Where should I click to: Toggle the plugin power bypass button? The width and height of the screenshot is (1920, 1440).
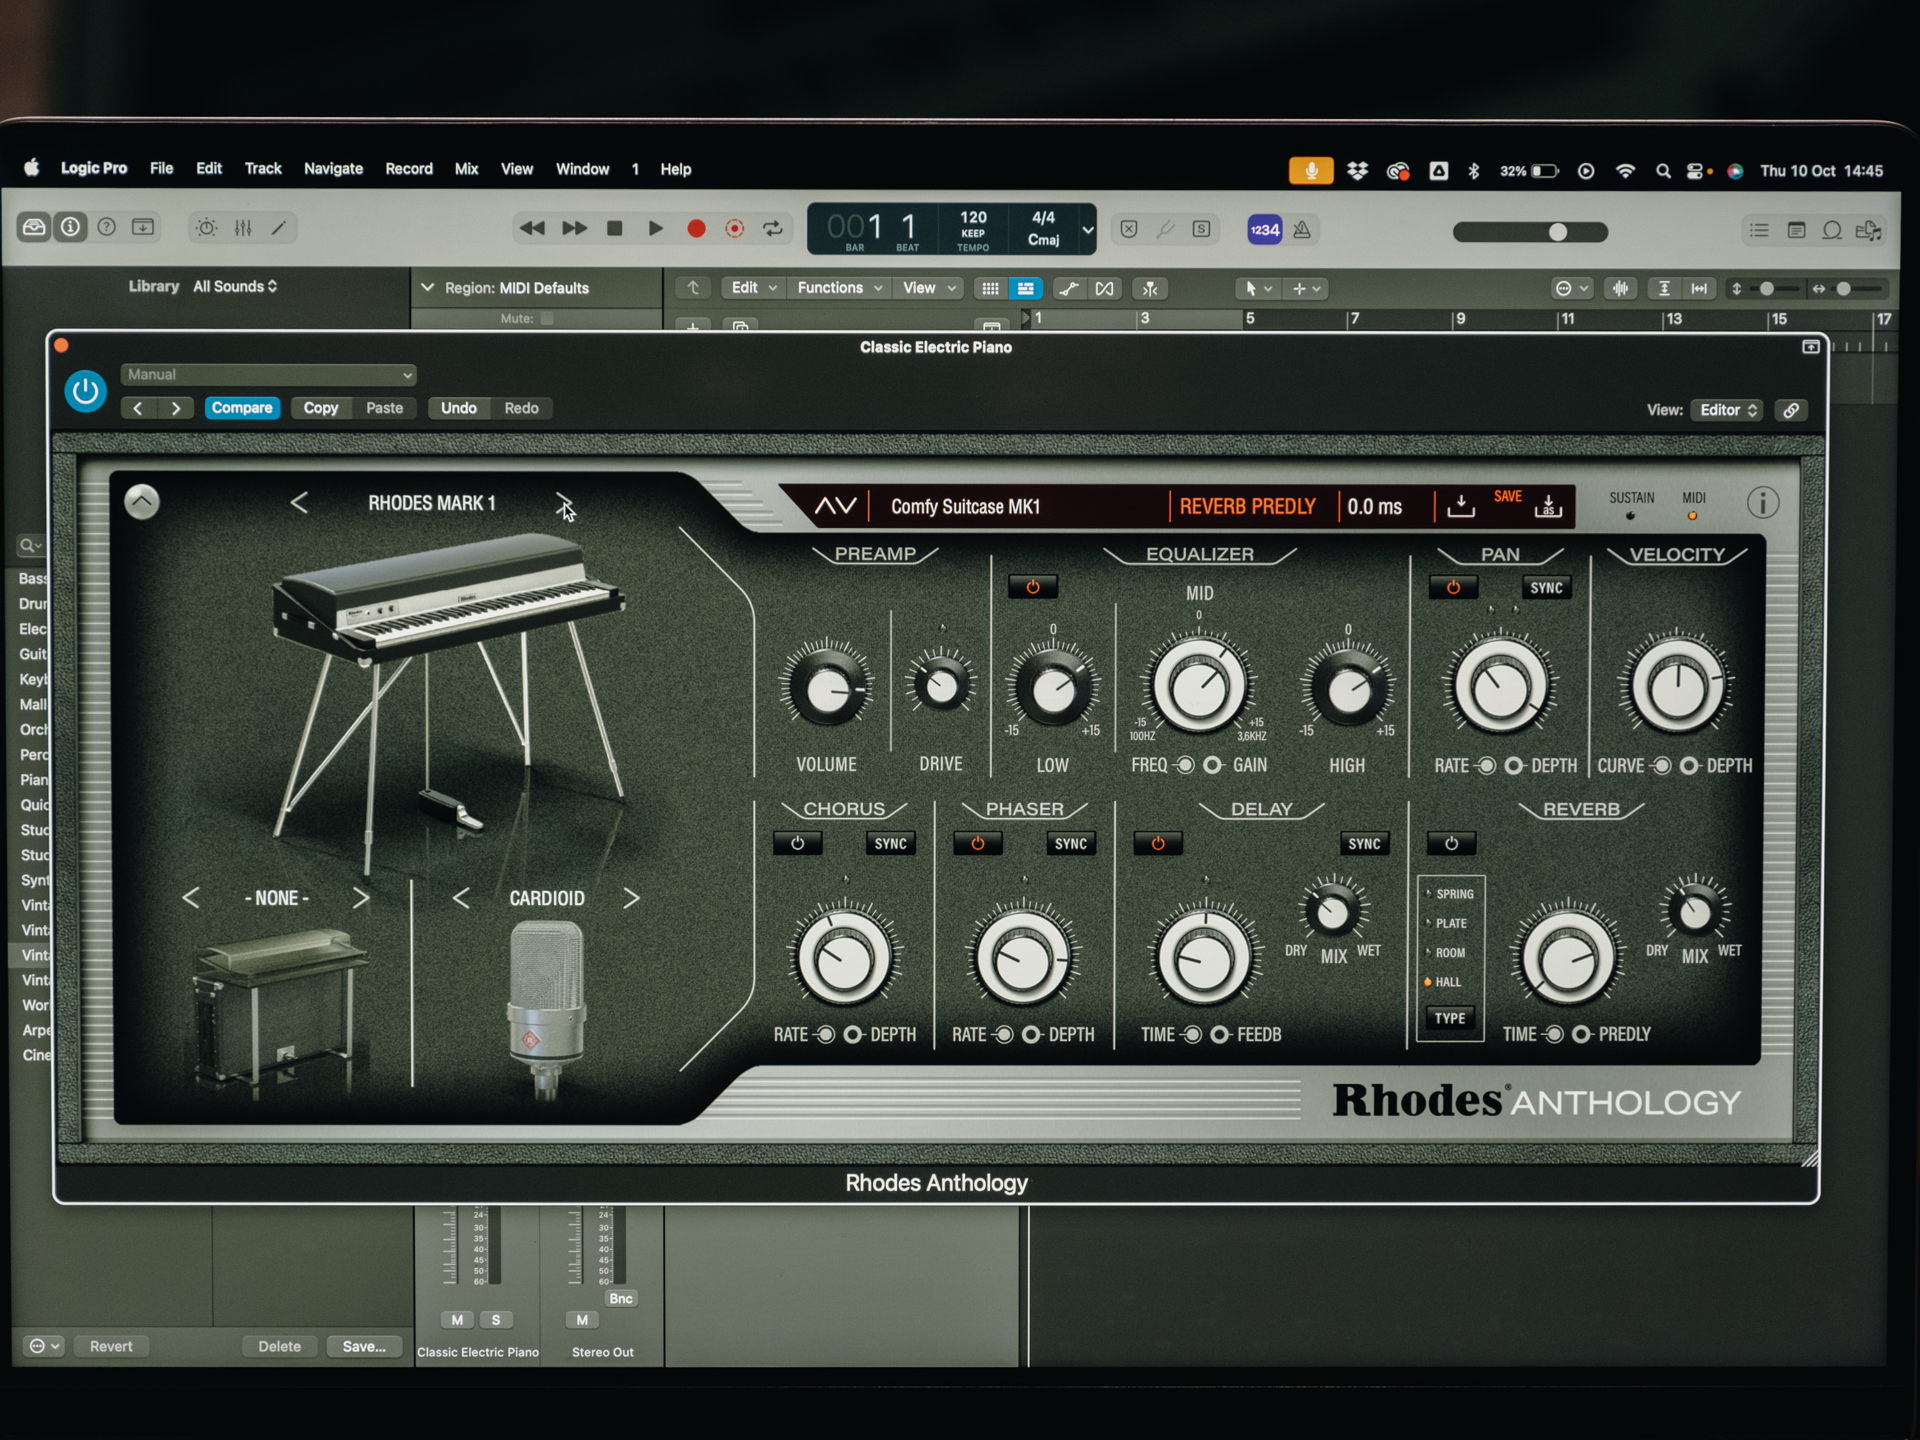pos(86,391)
